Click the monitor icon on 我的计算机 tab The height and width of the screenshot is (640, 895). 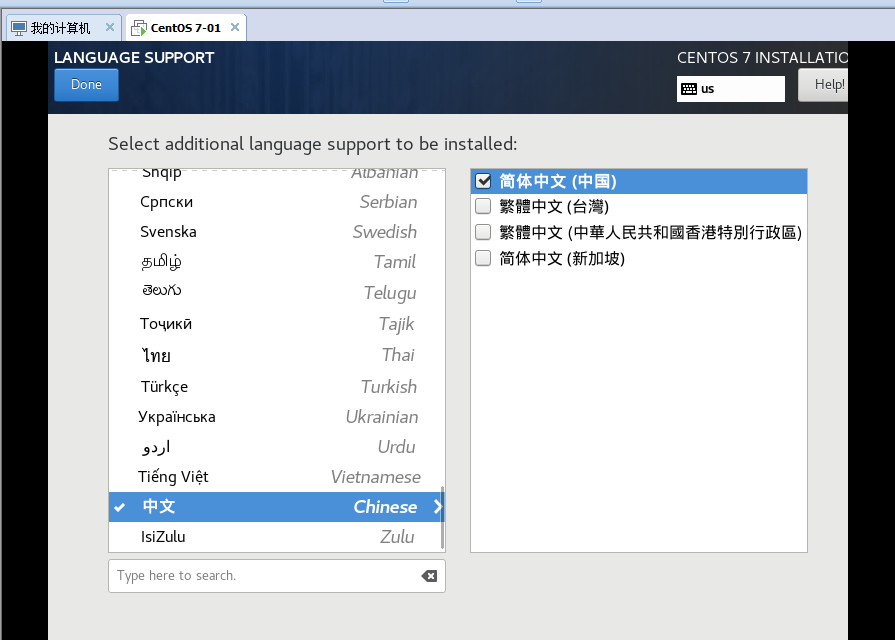tap(19, 28)
